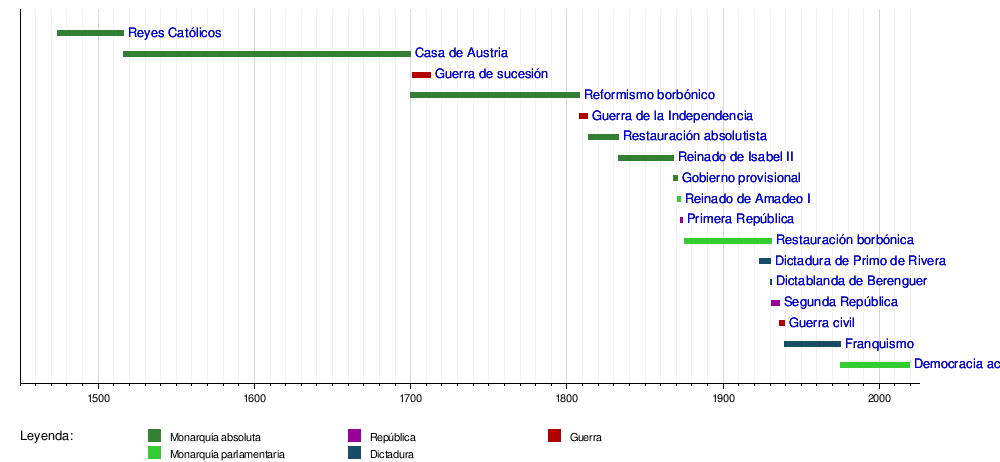This screenshot has height=462, width=1000.
Task: Open Reinado de Isabel II link
Action: (x=735, y=157)
